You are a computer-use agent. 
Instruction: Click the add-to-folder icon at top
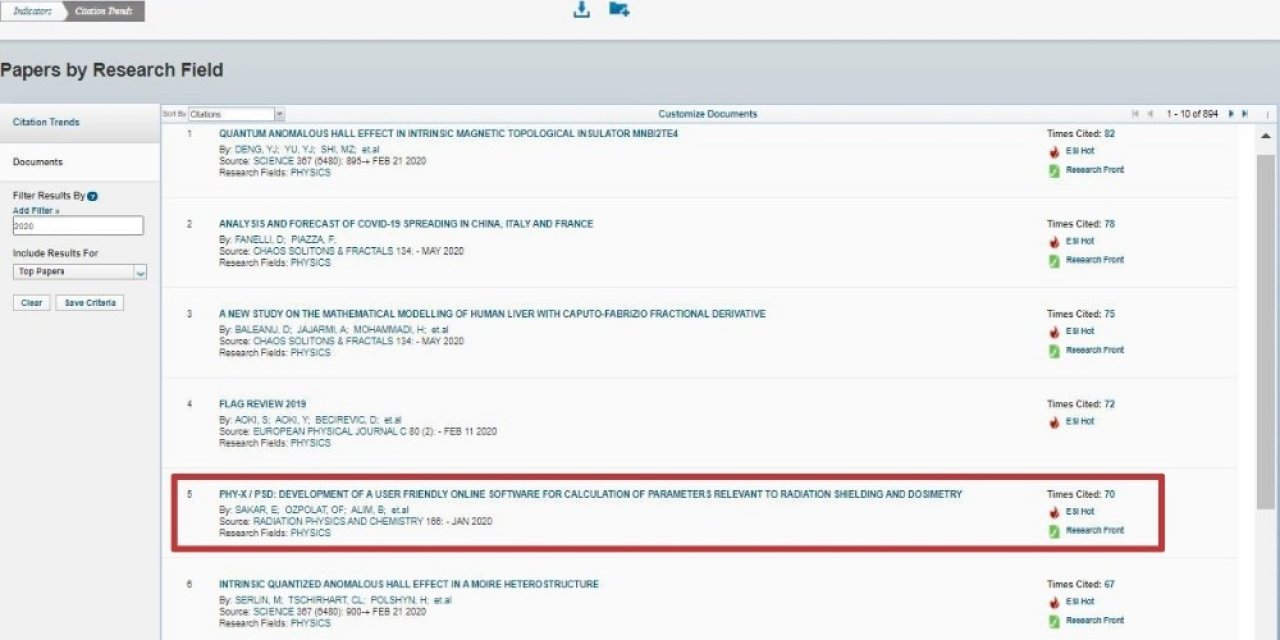click(619, 10)
